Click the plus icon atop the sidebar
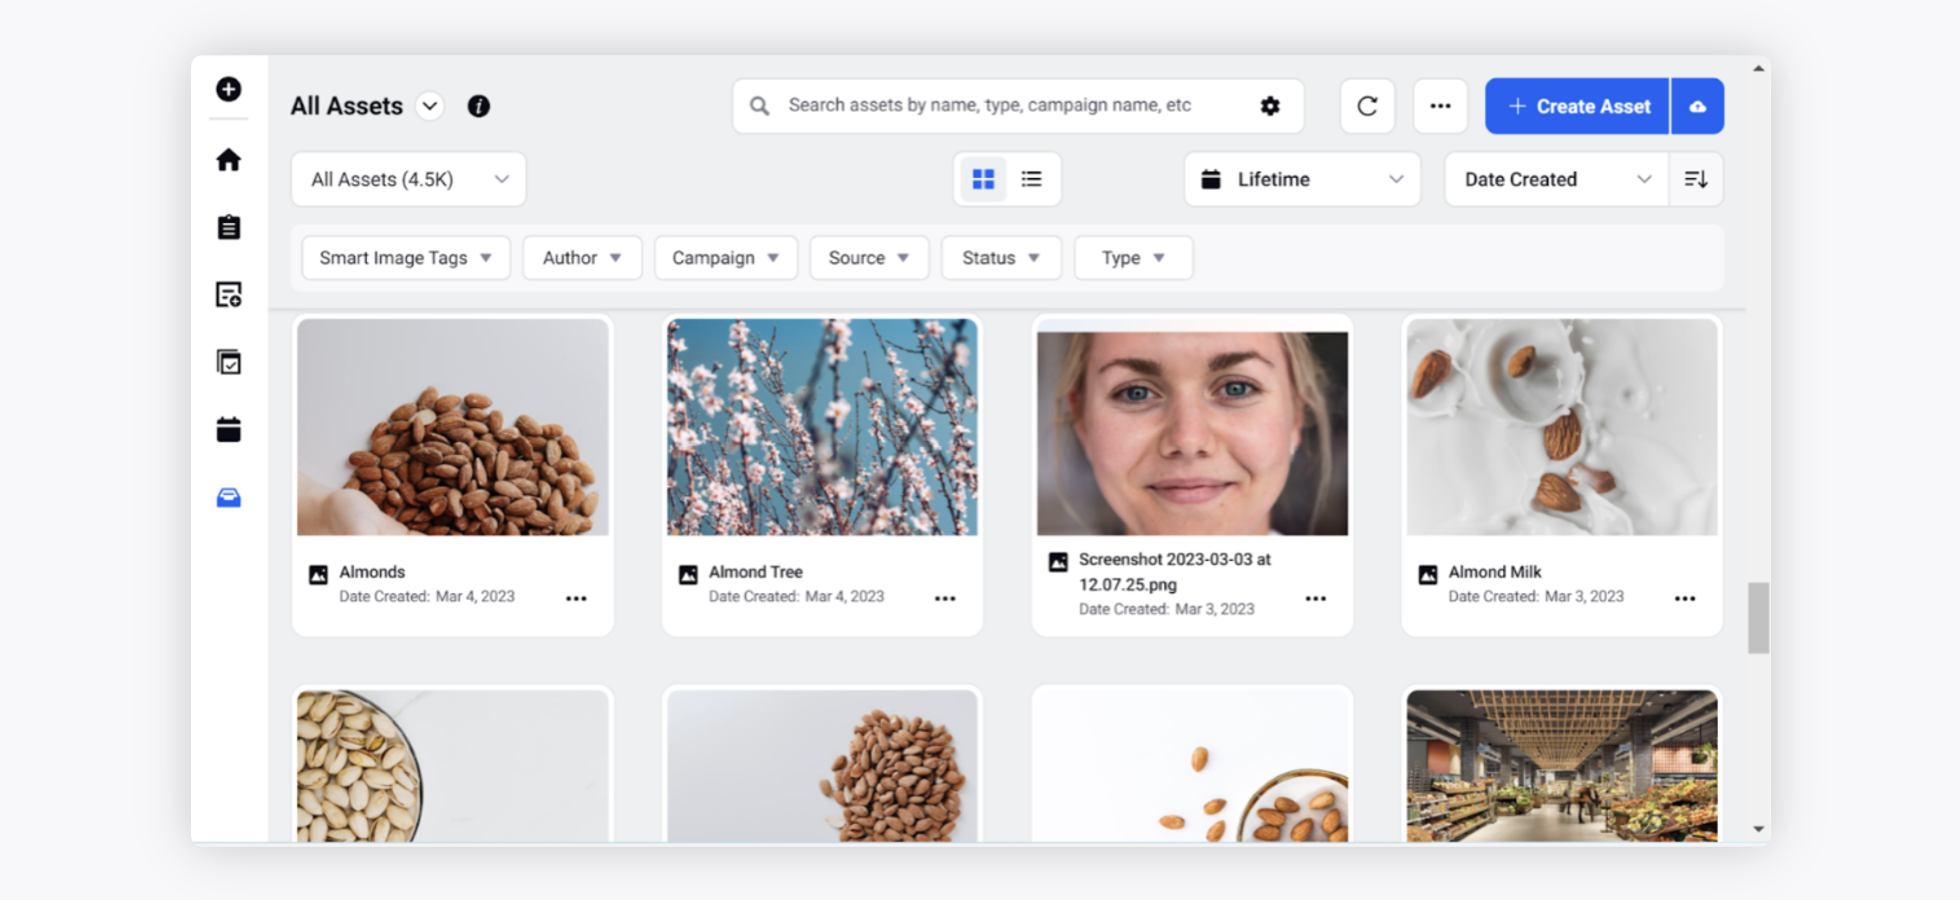Screen dimensions: 1960x900 [228, 89]
